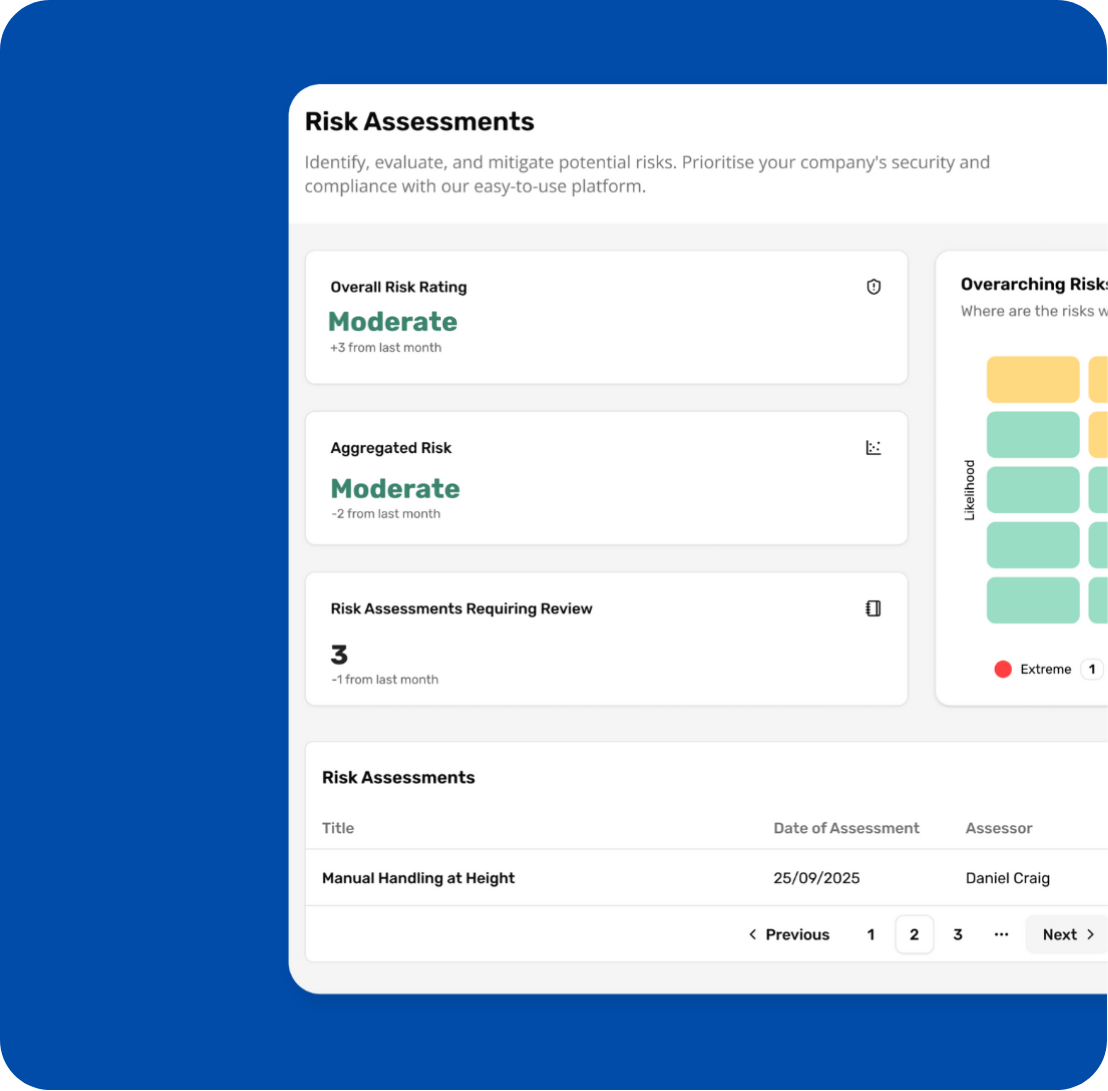Click the Extreme count badge showing 1
The height and width of the screenshot is (1091, 1108).
click(x=1091, y=669)
